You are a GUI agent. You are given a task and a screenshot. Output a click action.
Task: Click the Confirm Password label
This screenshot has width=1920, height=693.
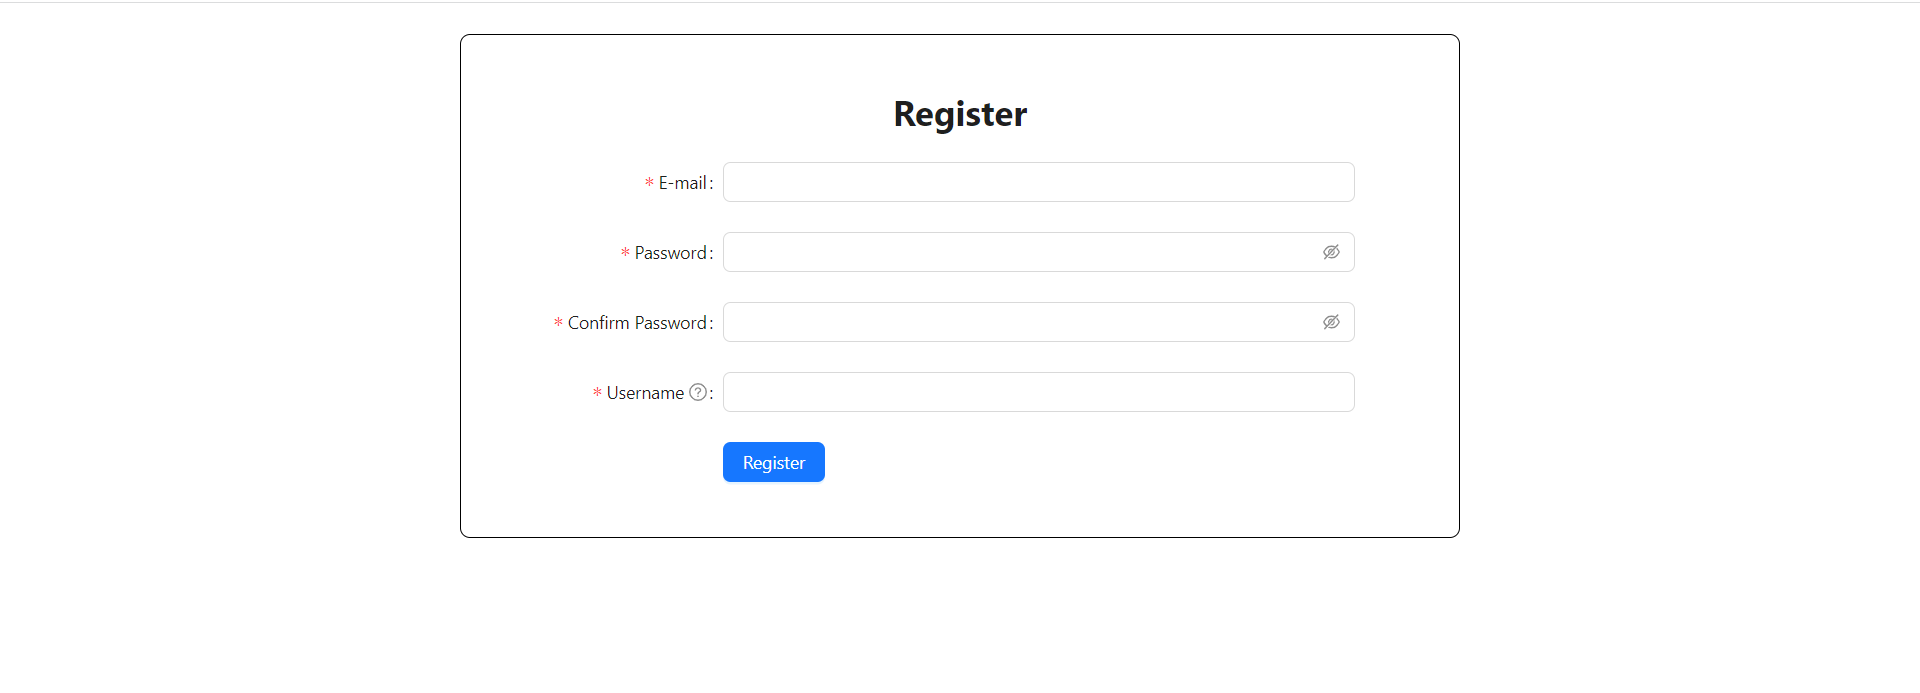pos(638,322)
